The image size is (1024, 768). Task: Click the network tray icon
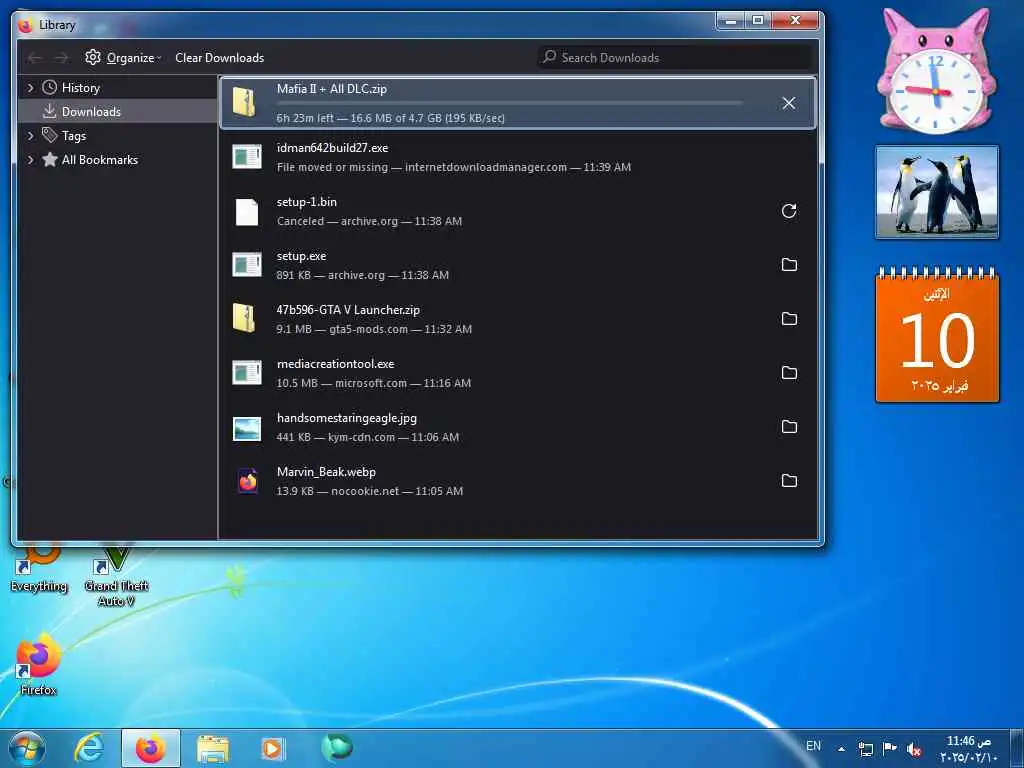tap(866, 749)
